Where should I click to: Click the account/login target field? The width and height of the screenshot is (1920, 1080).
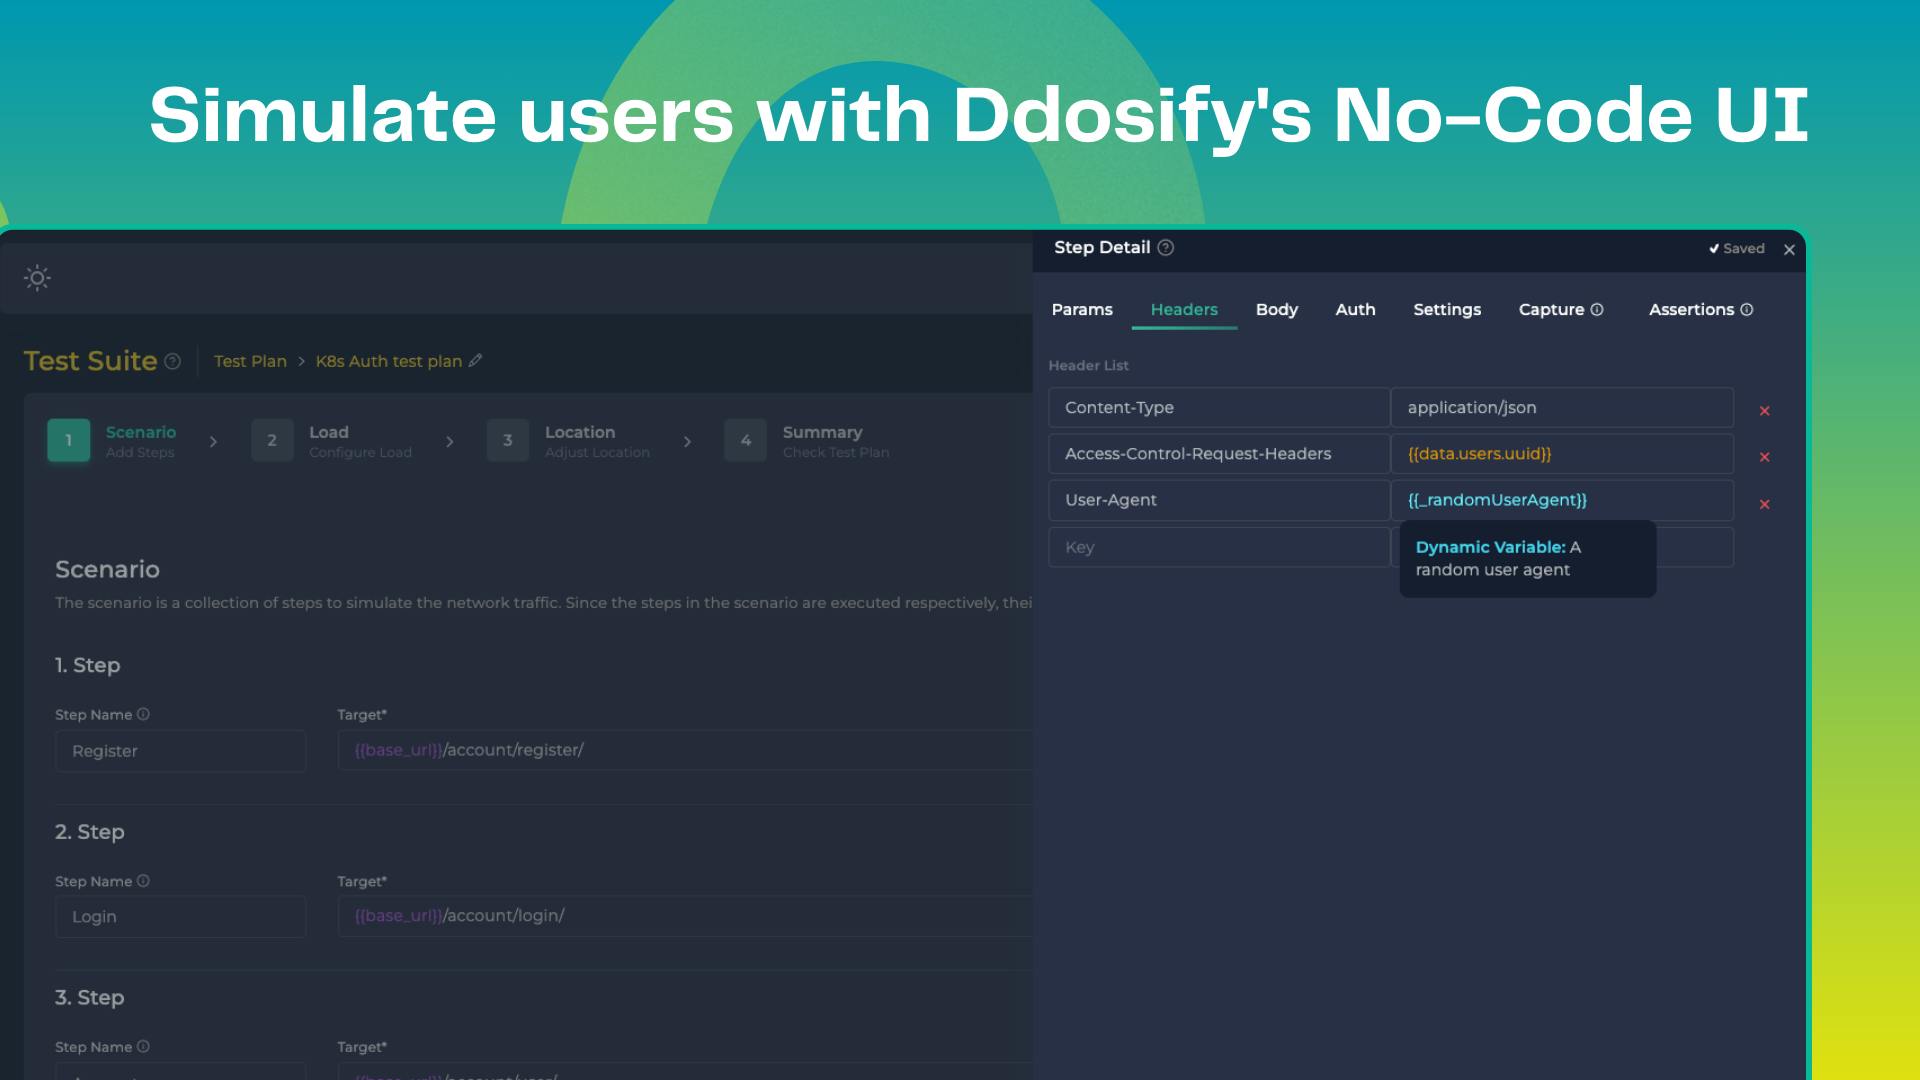[x=685, y=916]
